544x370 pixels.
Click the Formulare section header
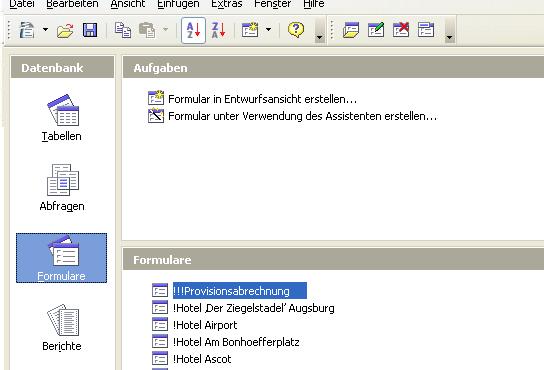[x=333, y=259]
